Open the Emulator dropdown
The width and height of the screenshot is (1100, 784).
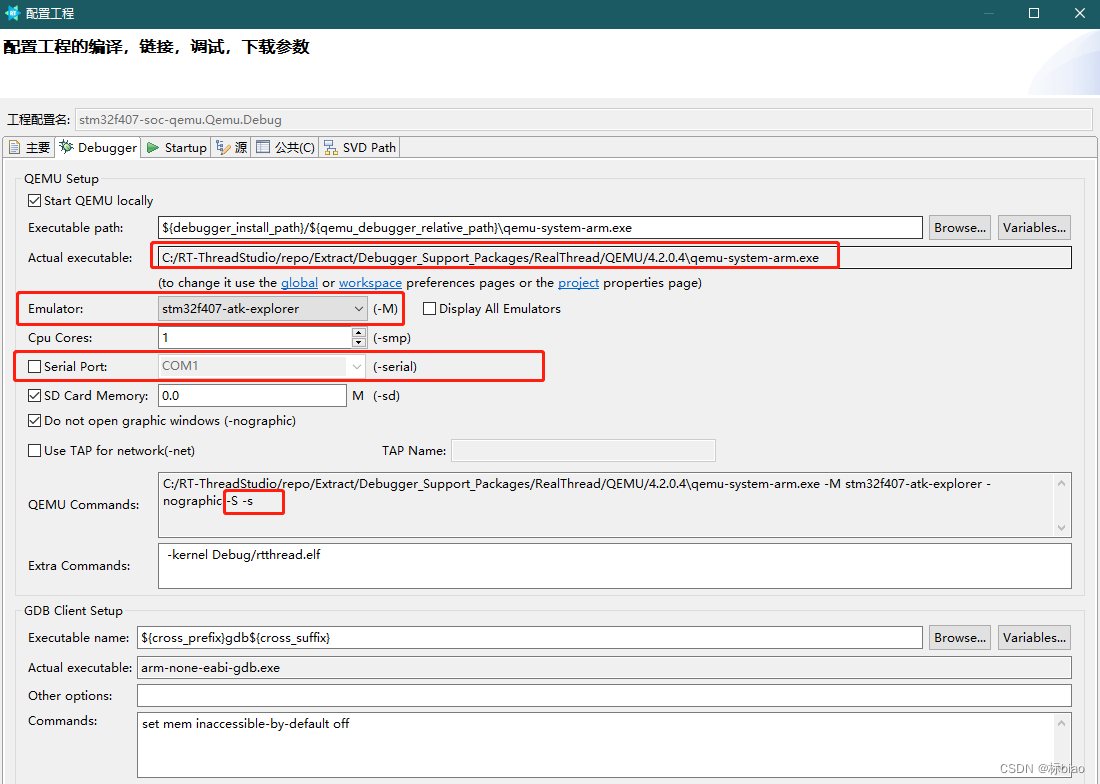click(x=357, y=308)
